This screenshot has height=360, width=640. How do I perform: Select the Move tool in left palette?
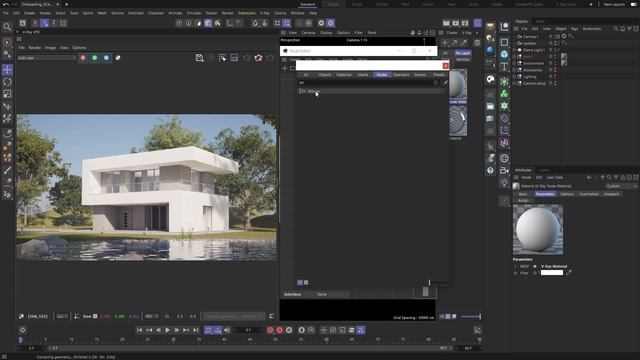pyautogui.click(x=7, y=70)
